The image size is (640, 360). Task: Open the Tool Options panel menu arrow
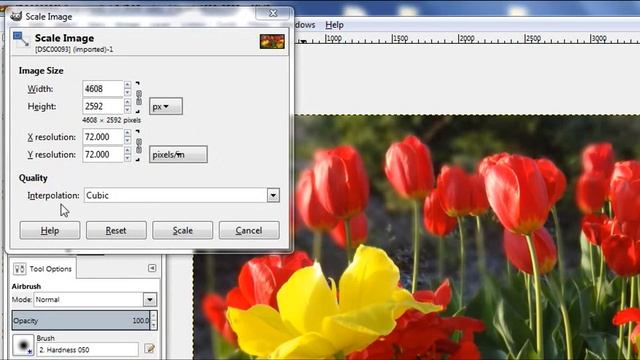(152, 268)
